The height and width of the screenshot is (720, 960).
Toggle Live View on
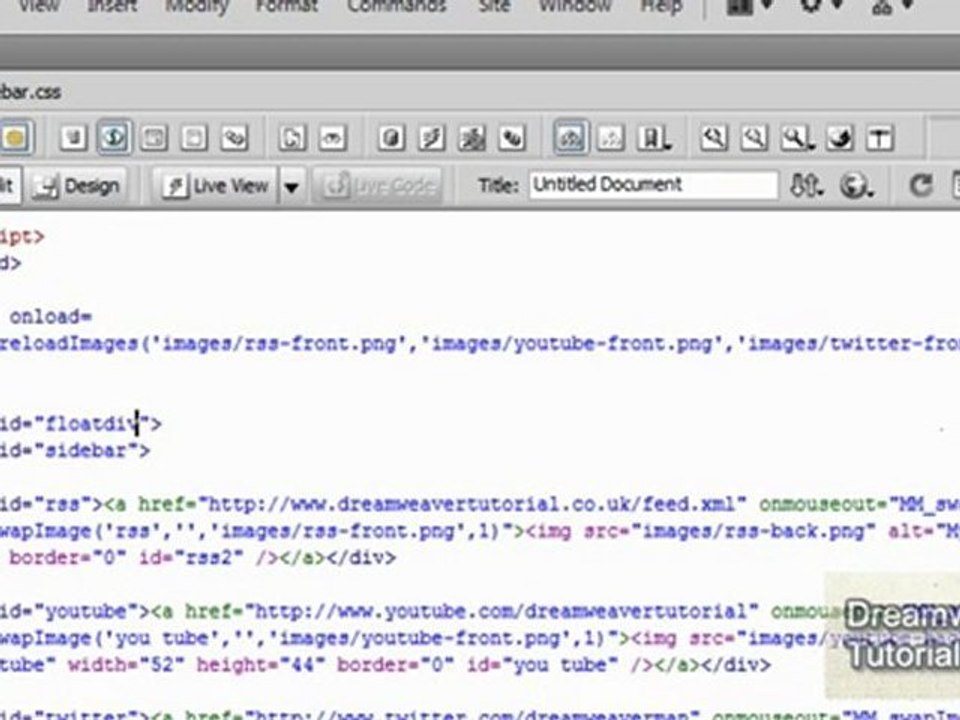point(217,186)
